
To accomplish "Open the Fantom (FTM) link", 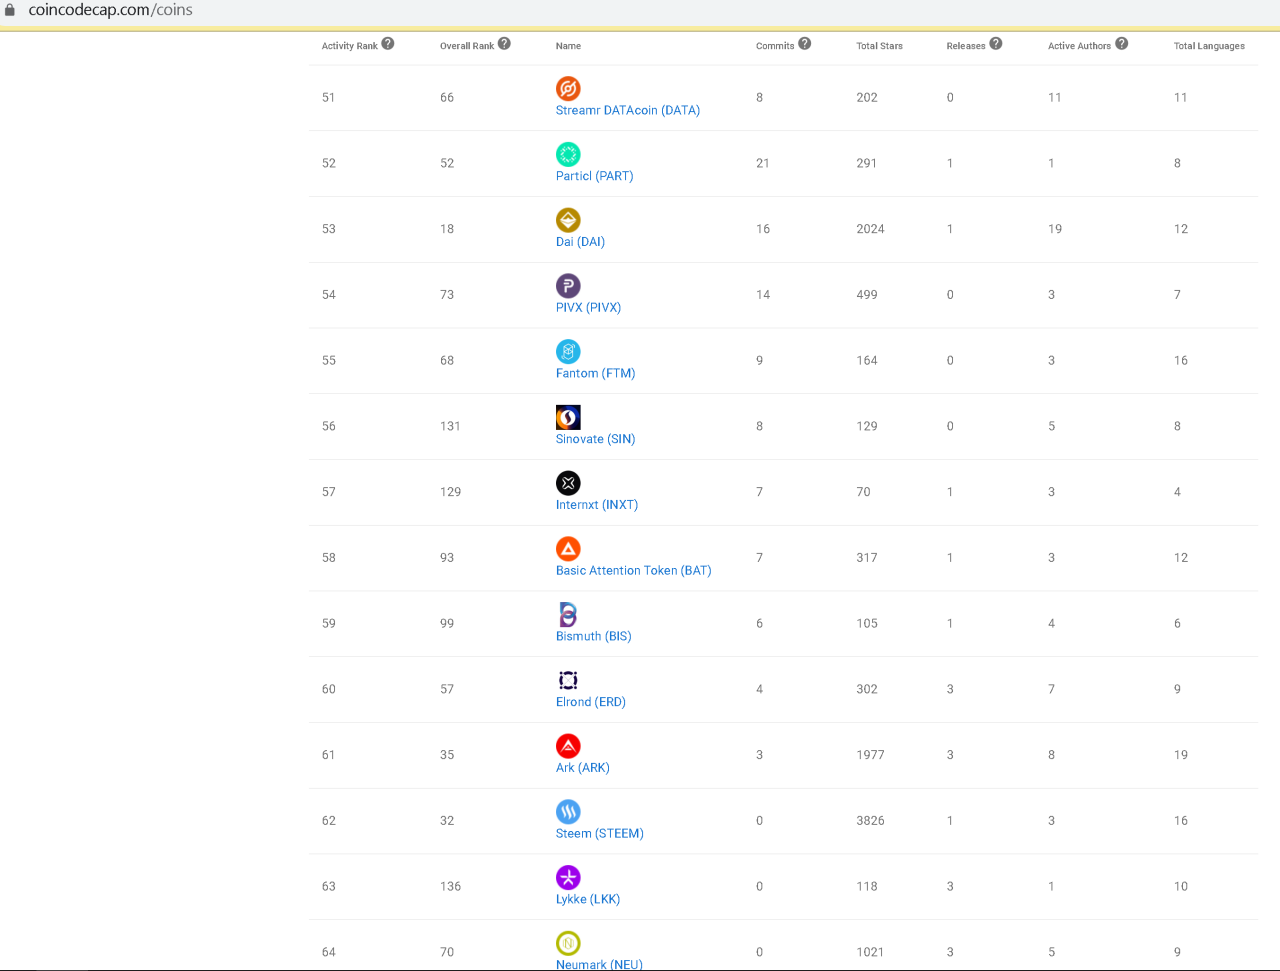I will [x=596, y=373].
